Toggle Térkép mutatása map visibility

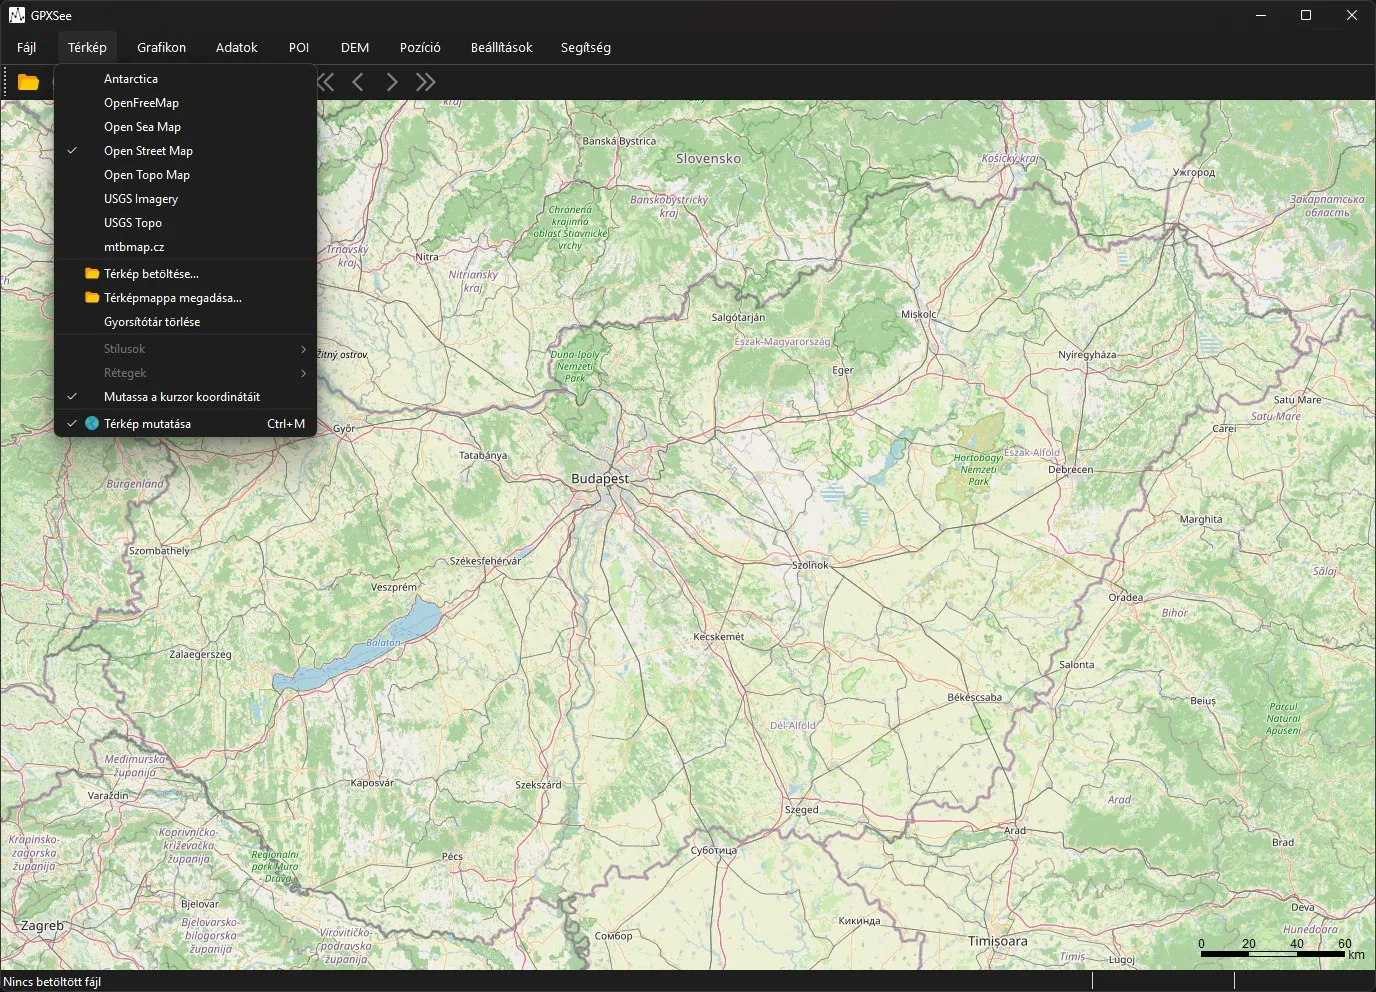tap(186, 424)
